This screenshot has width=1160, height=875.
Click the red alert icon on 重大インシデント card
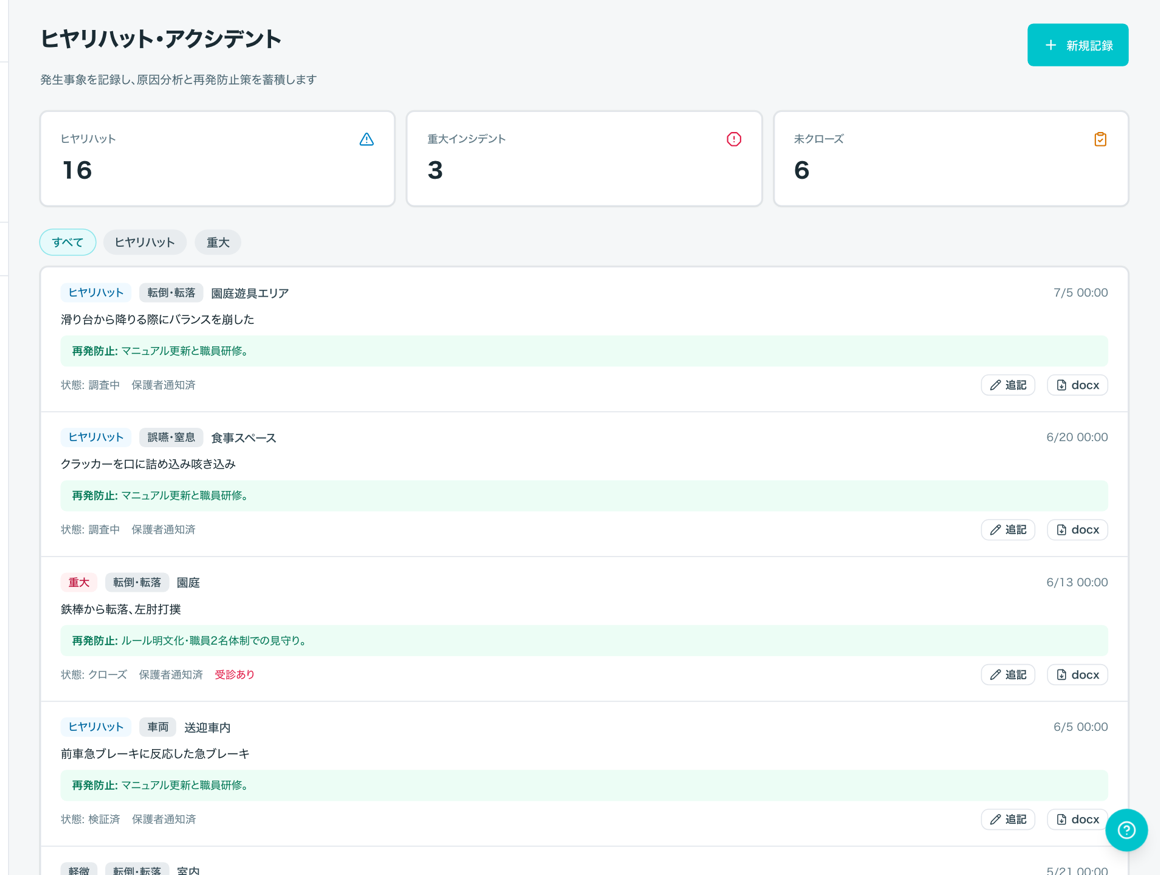[733, 139]
